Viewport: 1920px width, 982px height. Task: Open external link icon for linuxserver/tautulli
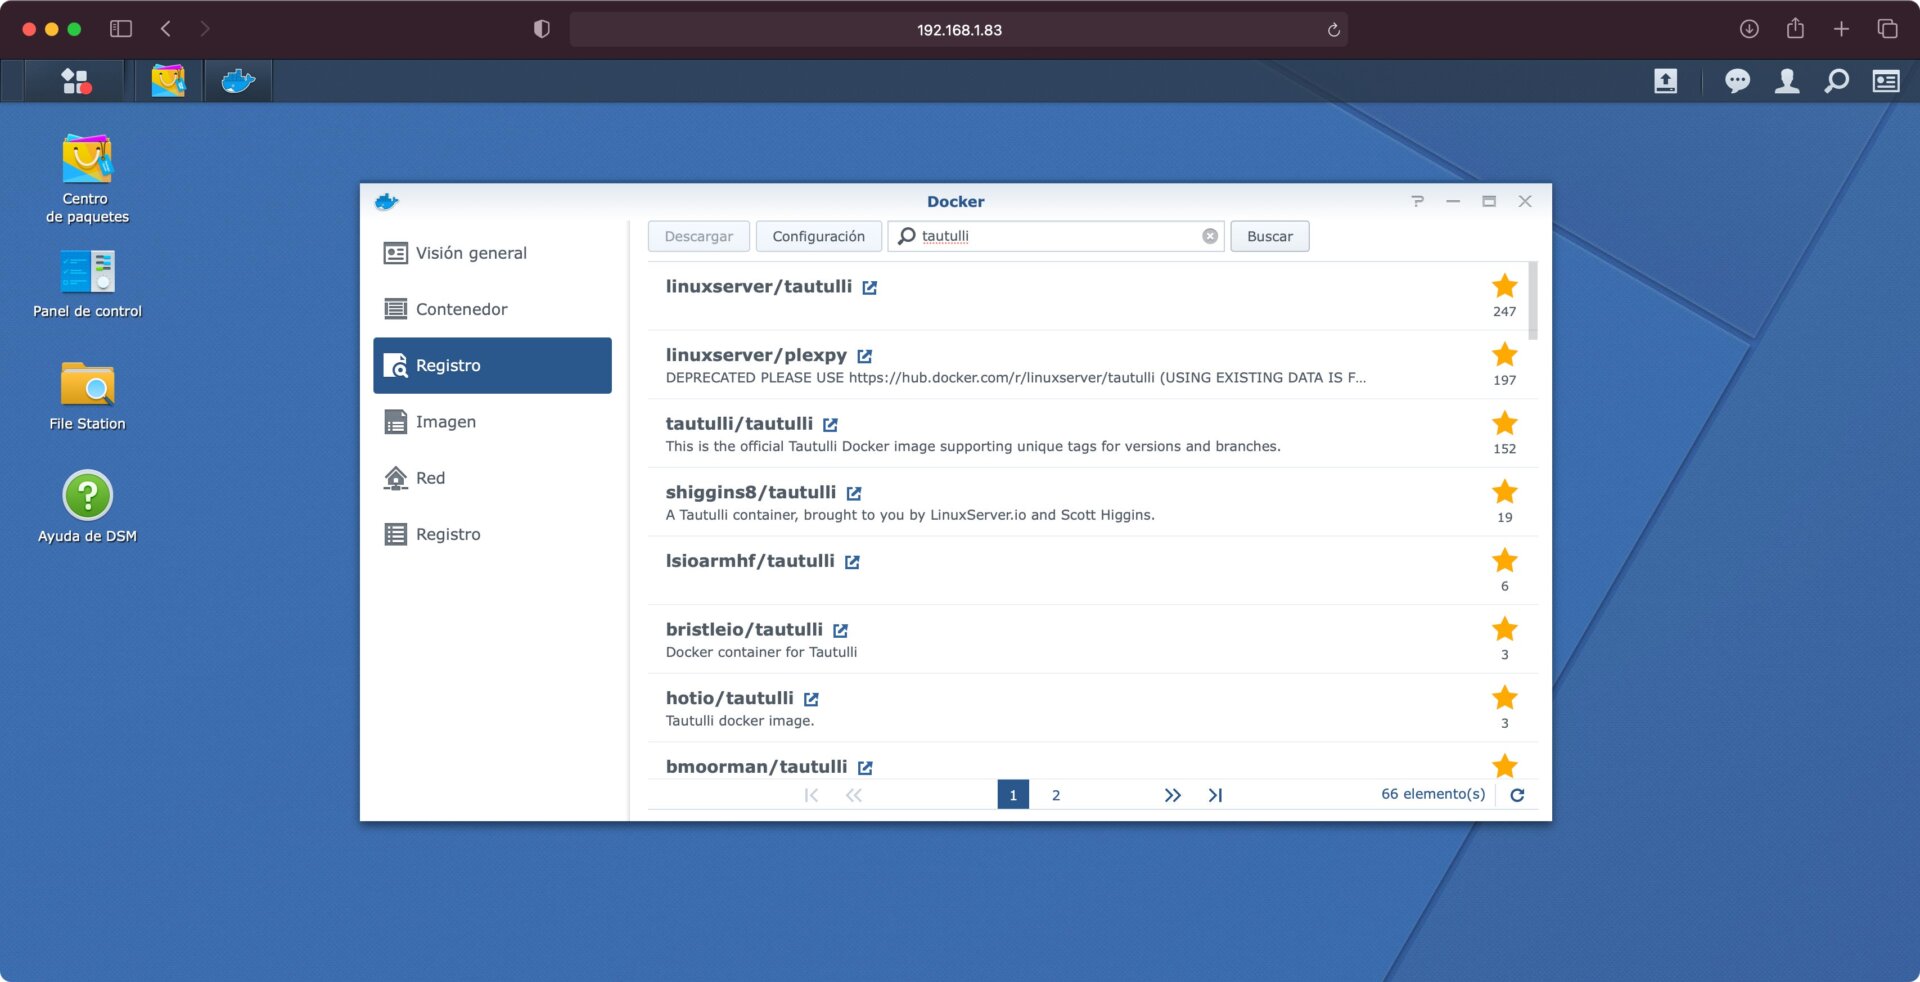coord(870,288)
